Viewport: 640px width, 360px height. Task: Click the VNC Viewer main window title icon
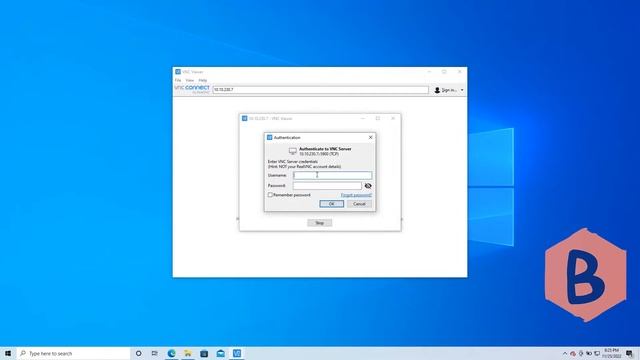pos(178,71)
